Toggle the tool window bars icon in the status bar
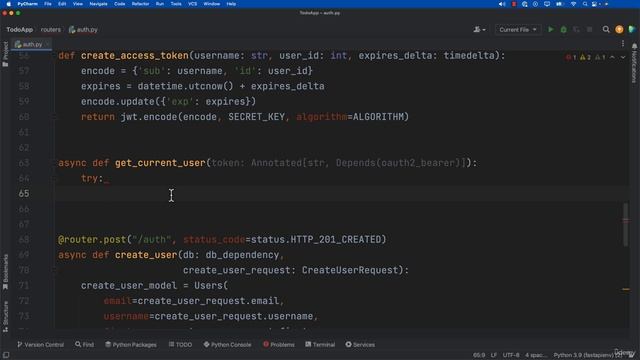This screenshot has height=360, width=640. (6, 355)
